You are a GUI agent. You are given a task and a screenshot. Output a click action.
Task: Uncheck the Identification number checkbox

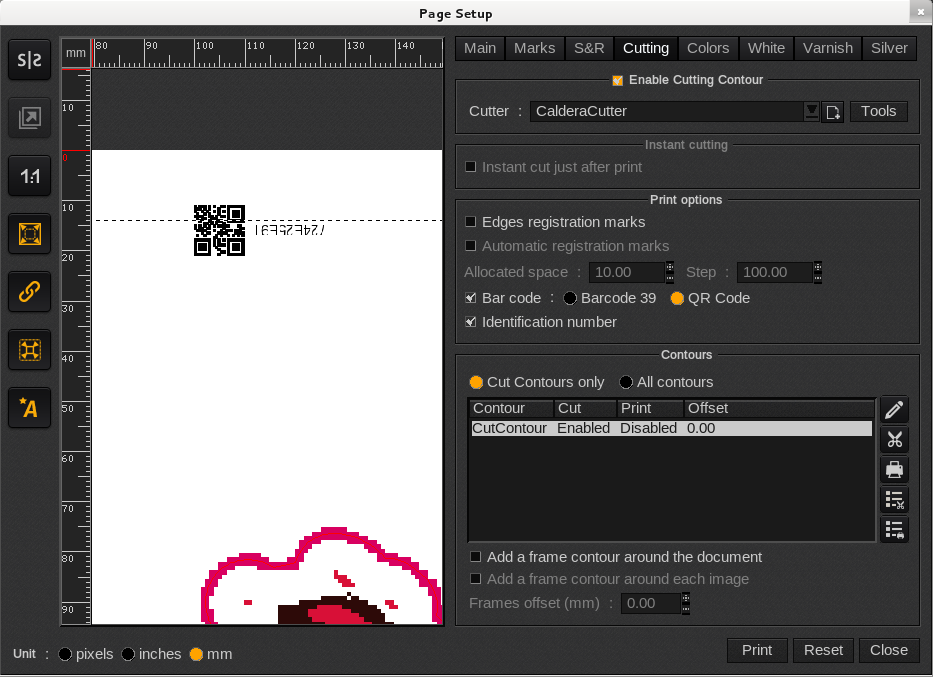(x=472, y=322)
